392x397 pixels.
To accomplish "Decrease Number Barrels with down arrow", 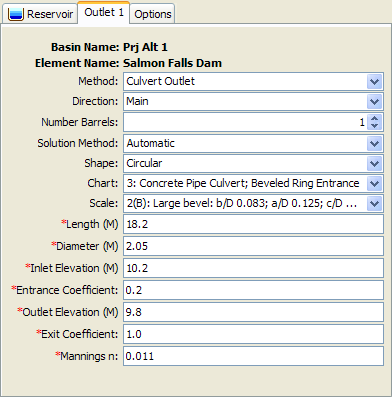I will point(374,126).
